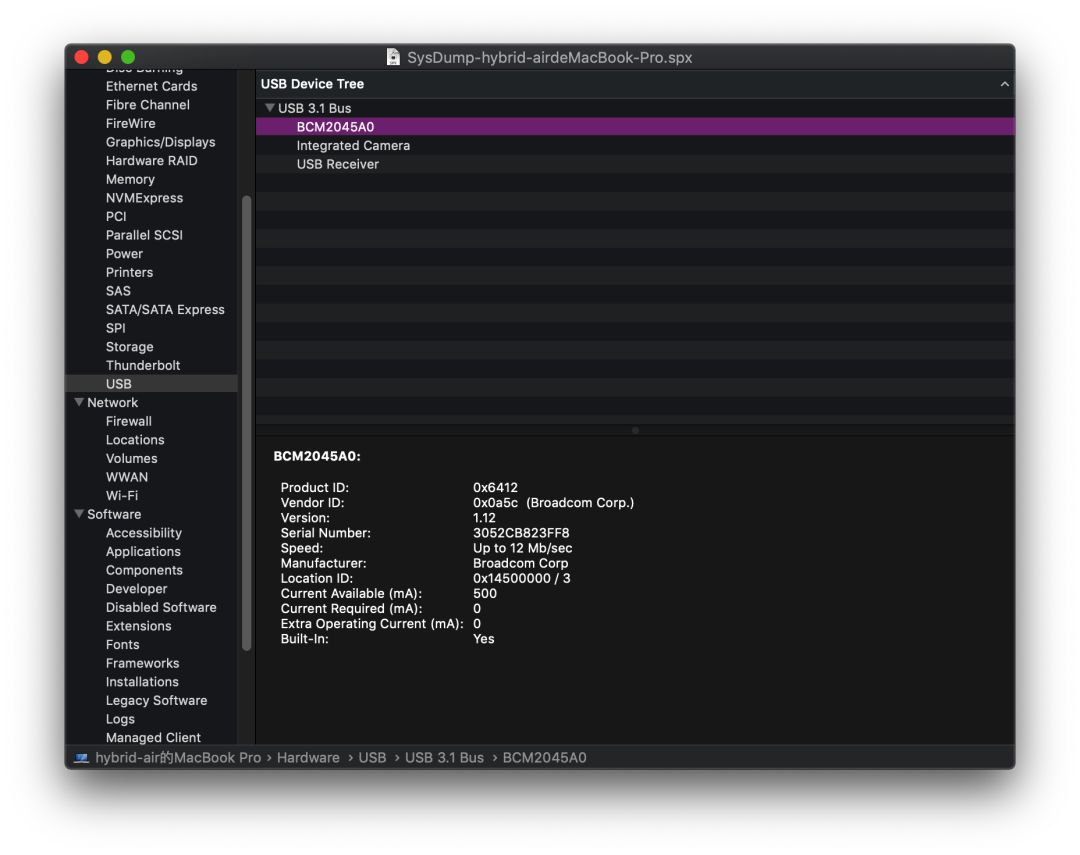Open Components under Software
This screenshot has height=855, width=1080.
[144, 570]
